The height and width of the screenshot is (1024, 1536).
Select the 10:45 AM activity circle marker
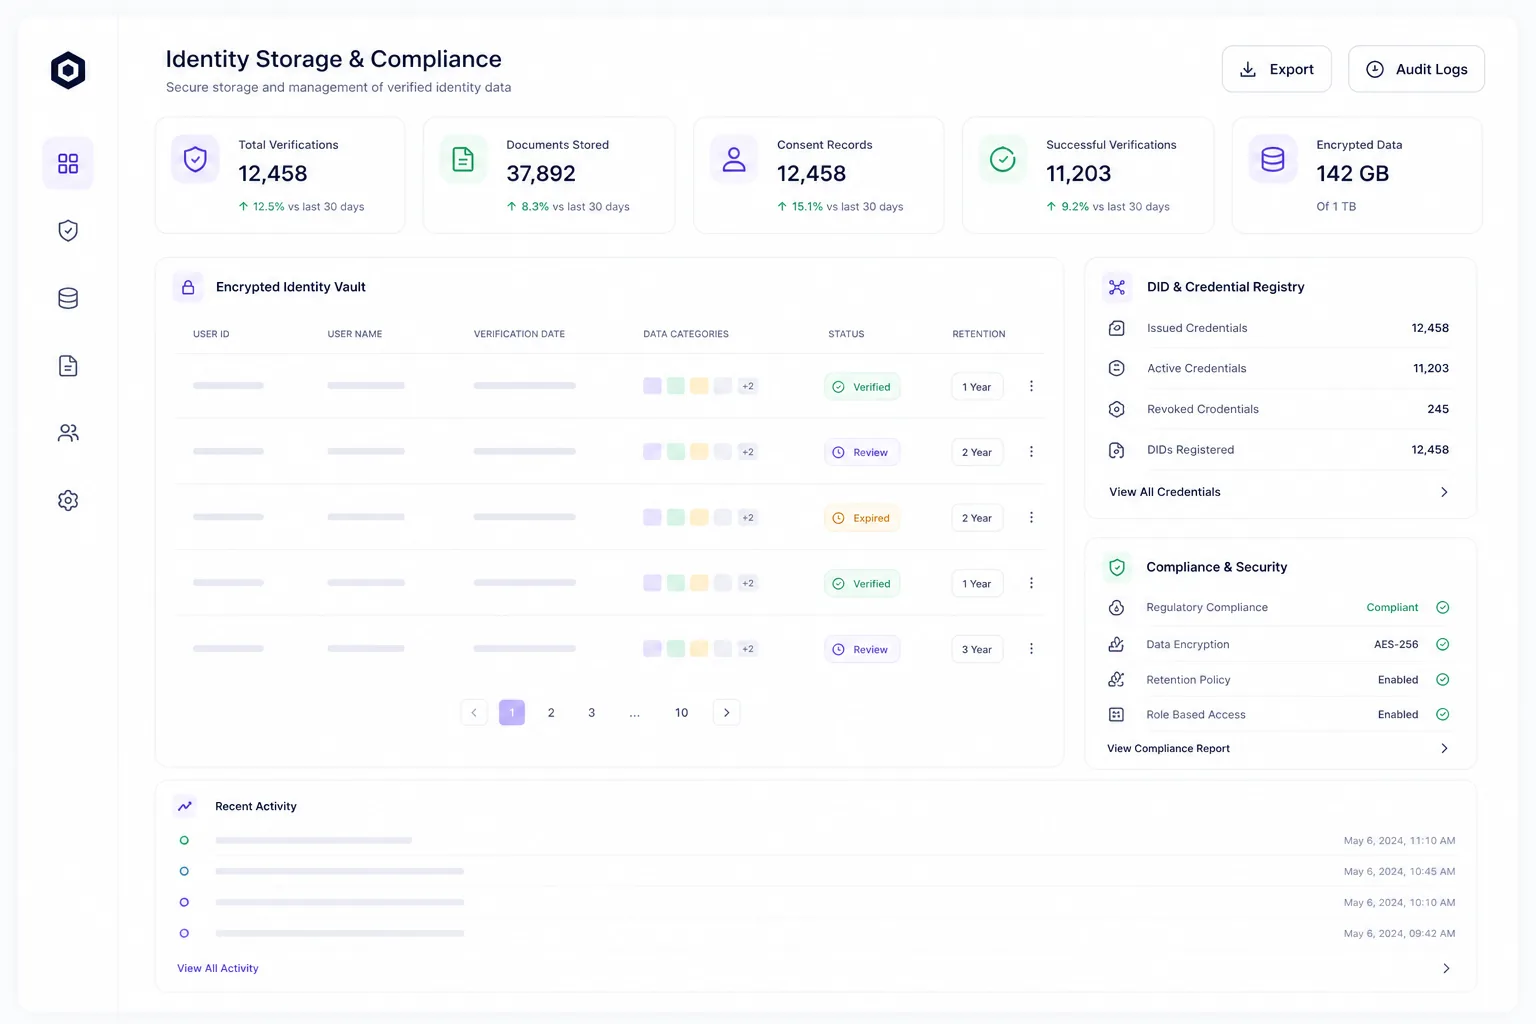184,872
